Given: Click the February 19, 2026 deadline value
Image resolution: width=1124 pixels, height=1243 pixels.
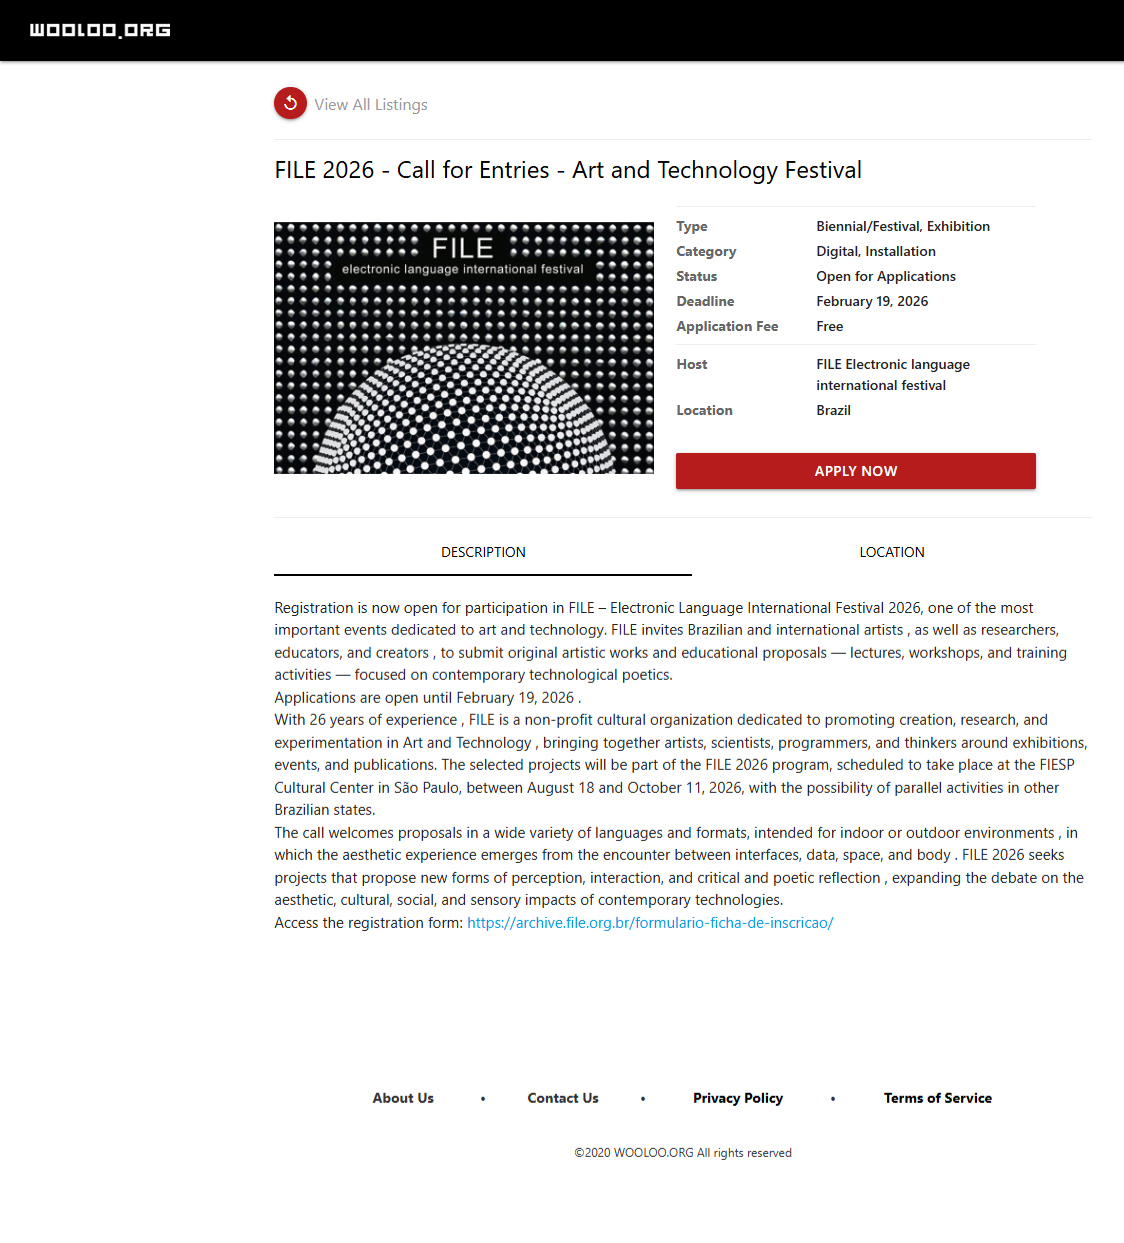Looking at the screenshot, I should point(872,301).
